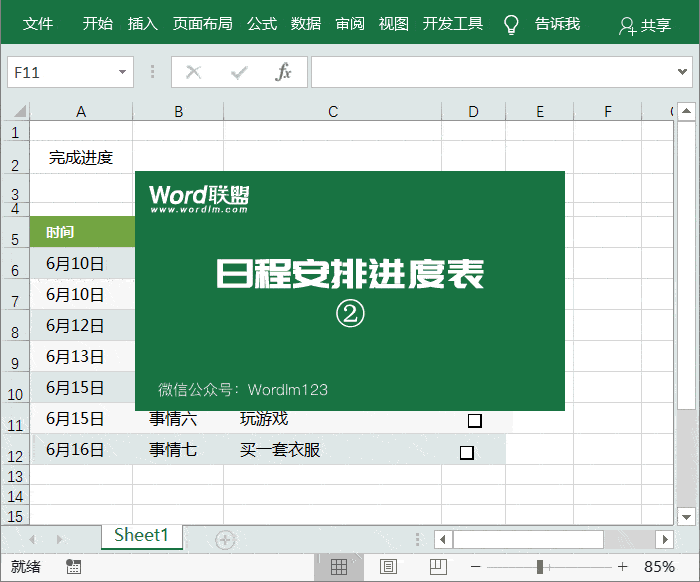Click the 6月16日 date cell
This screenshot has width=700, height=582.
point(81,449)
